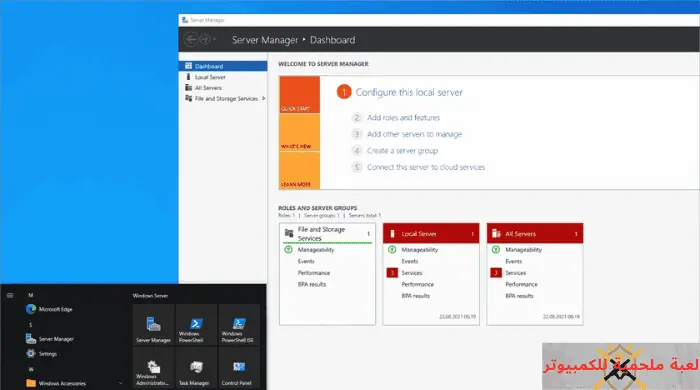Click BPA results in the Local Server tile
The image size is (700, 390).
click(415, 296)
